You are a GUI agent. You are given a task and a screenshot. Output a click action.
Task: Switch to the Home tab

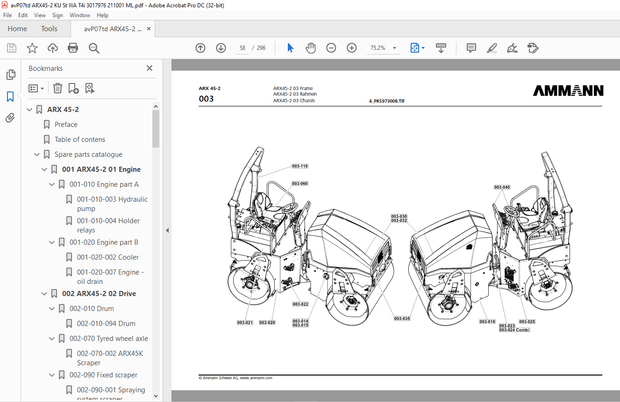tap(17, 29)
